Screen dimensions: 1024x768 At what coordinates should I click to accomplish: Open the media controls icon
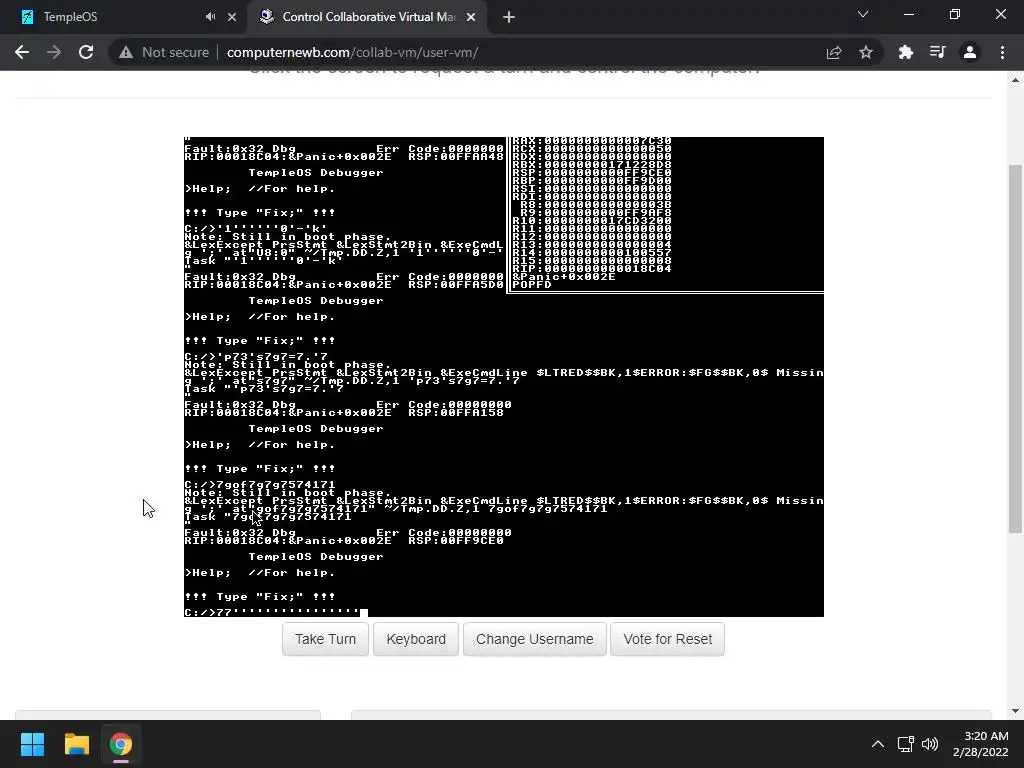click(x=937, y=52)
